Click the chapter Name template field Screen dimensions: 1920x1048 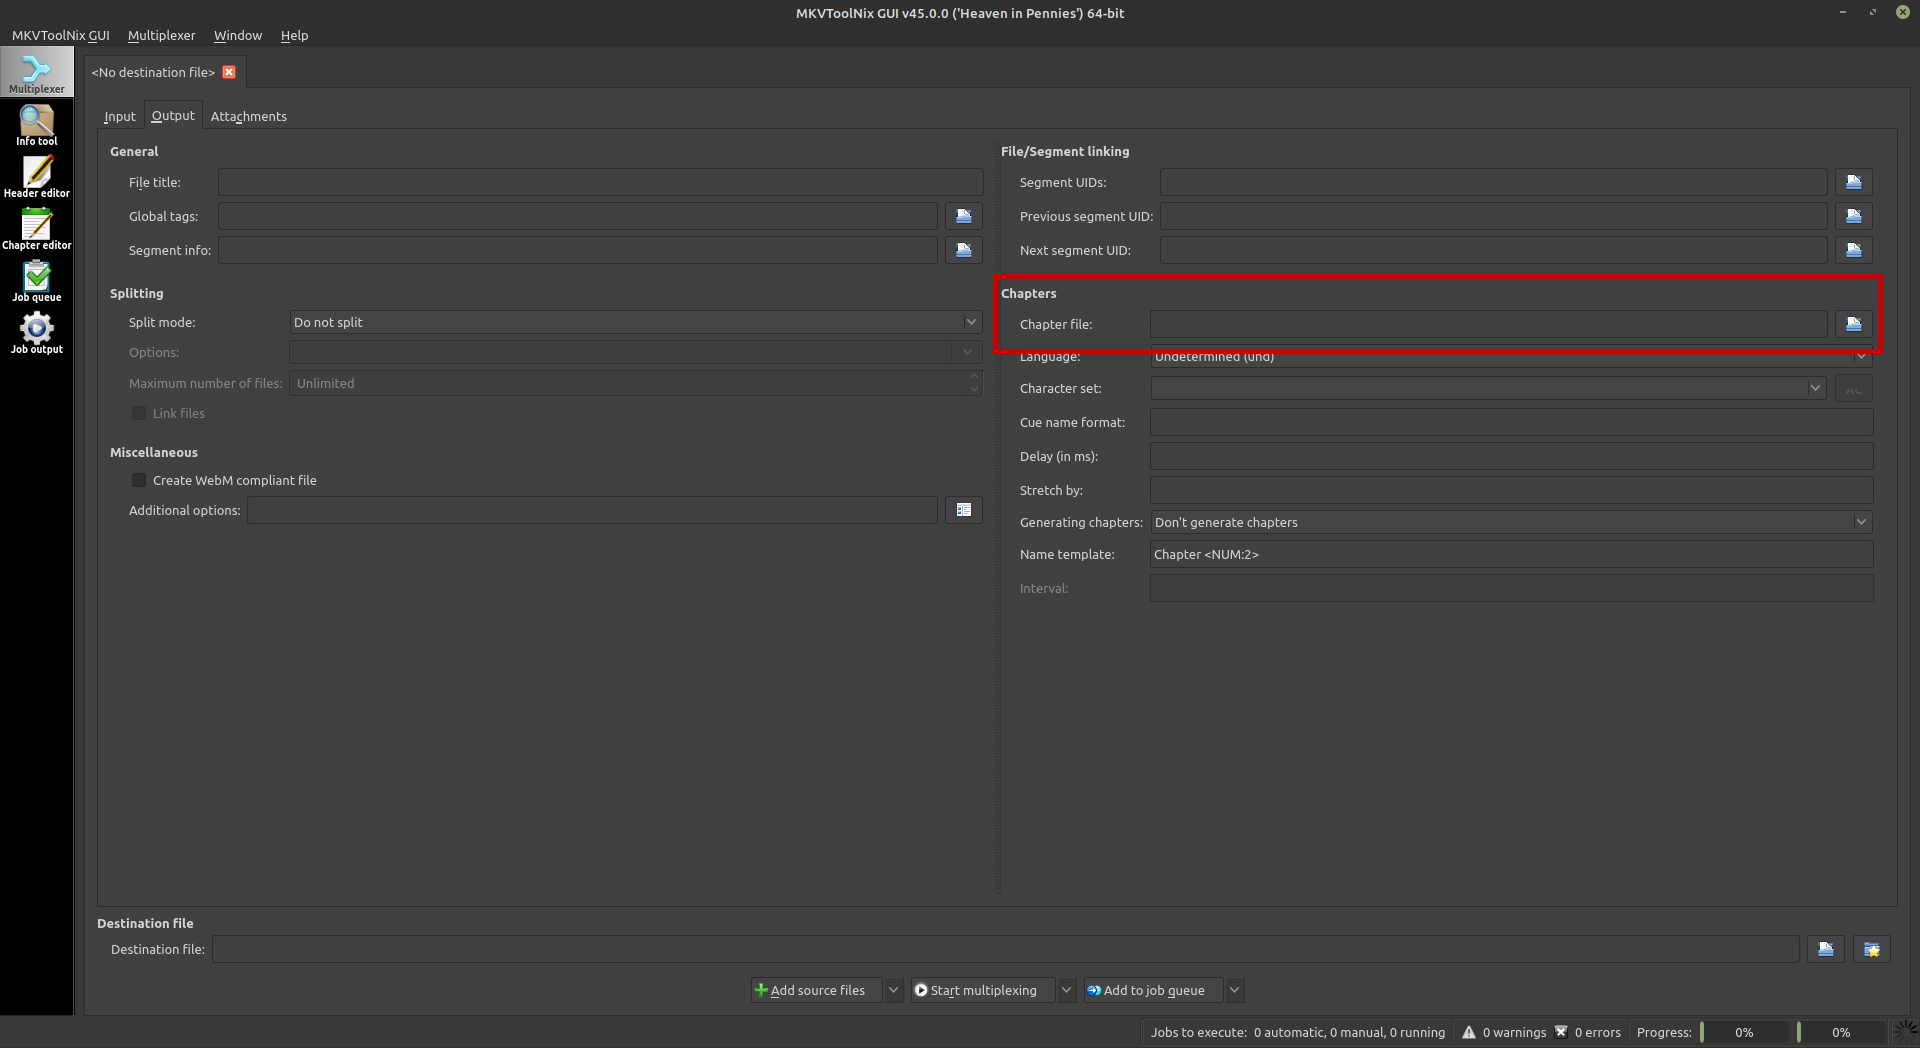click(x=1512, y=554)
